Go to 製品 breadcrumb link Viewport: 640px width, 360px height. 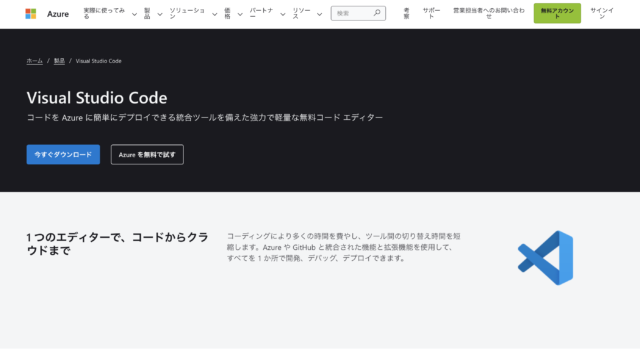[59, 61]
